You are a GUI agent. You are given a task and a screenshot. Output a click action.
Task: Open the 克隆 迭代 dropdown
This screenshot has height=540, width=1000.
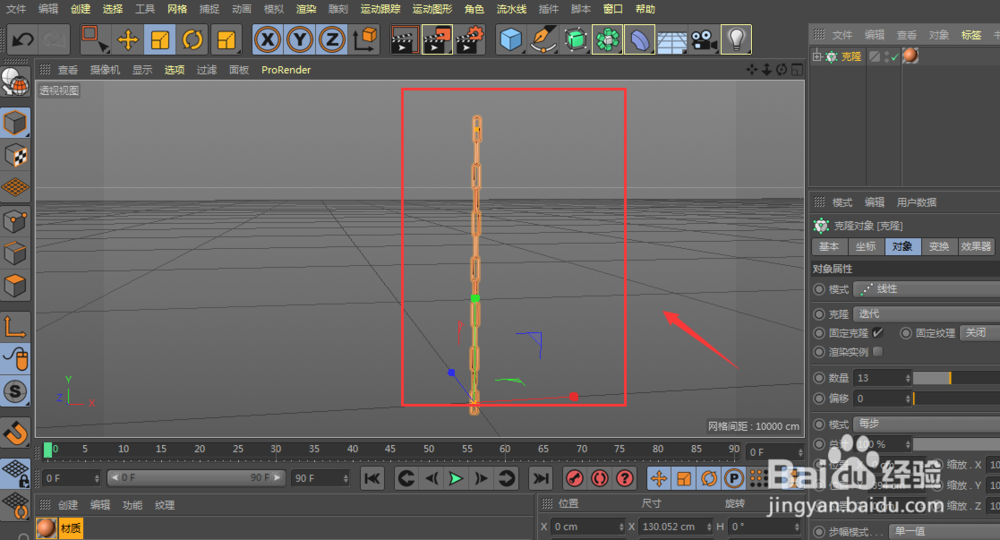pos(928,314)
